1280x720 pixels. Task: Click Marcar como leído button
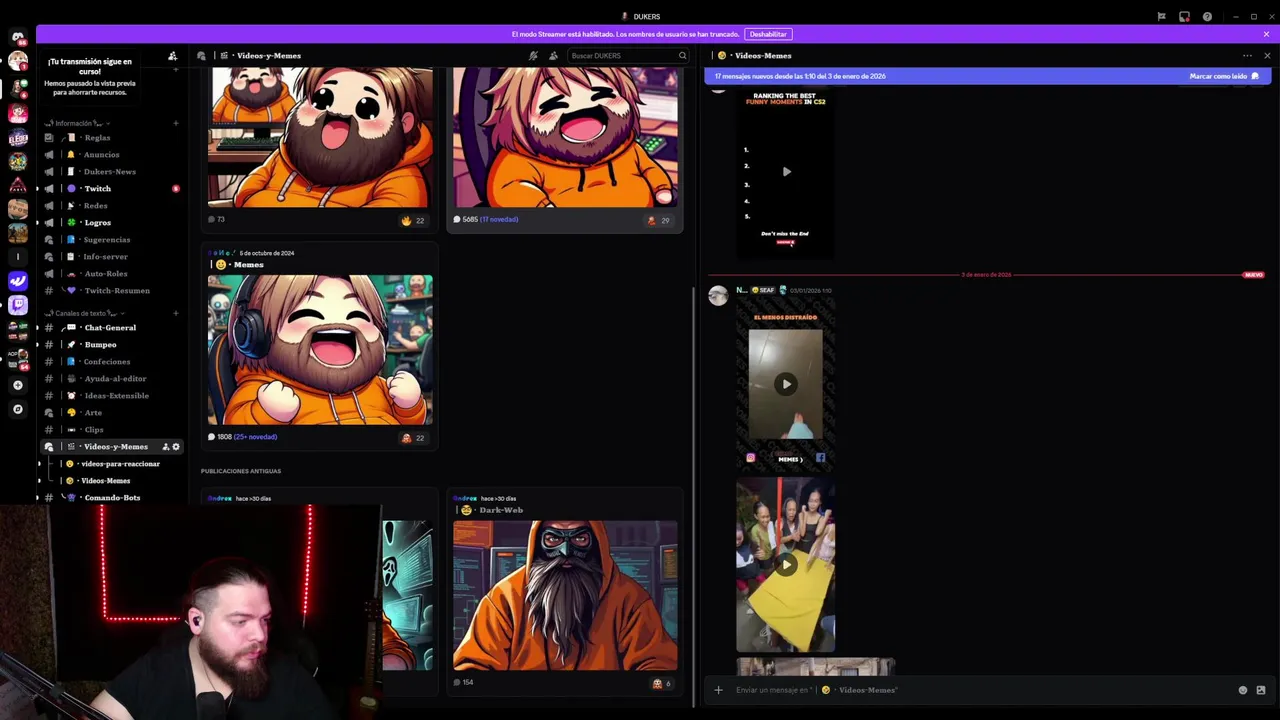click(1224, 76)
